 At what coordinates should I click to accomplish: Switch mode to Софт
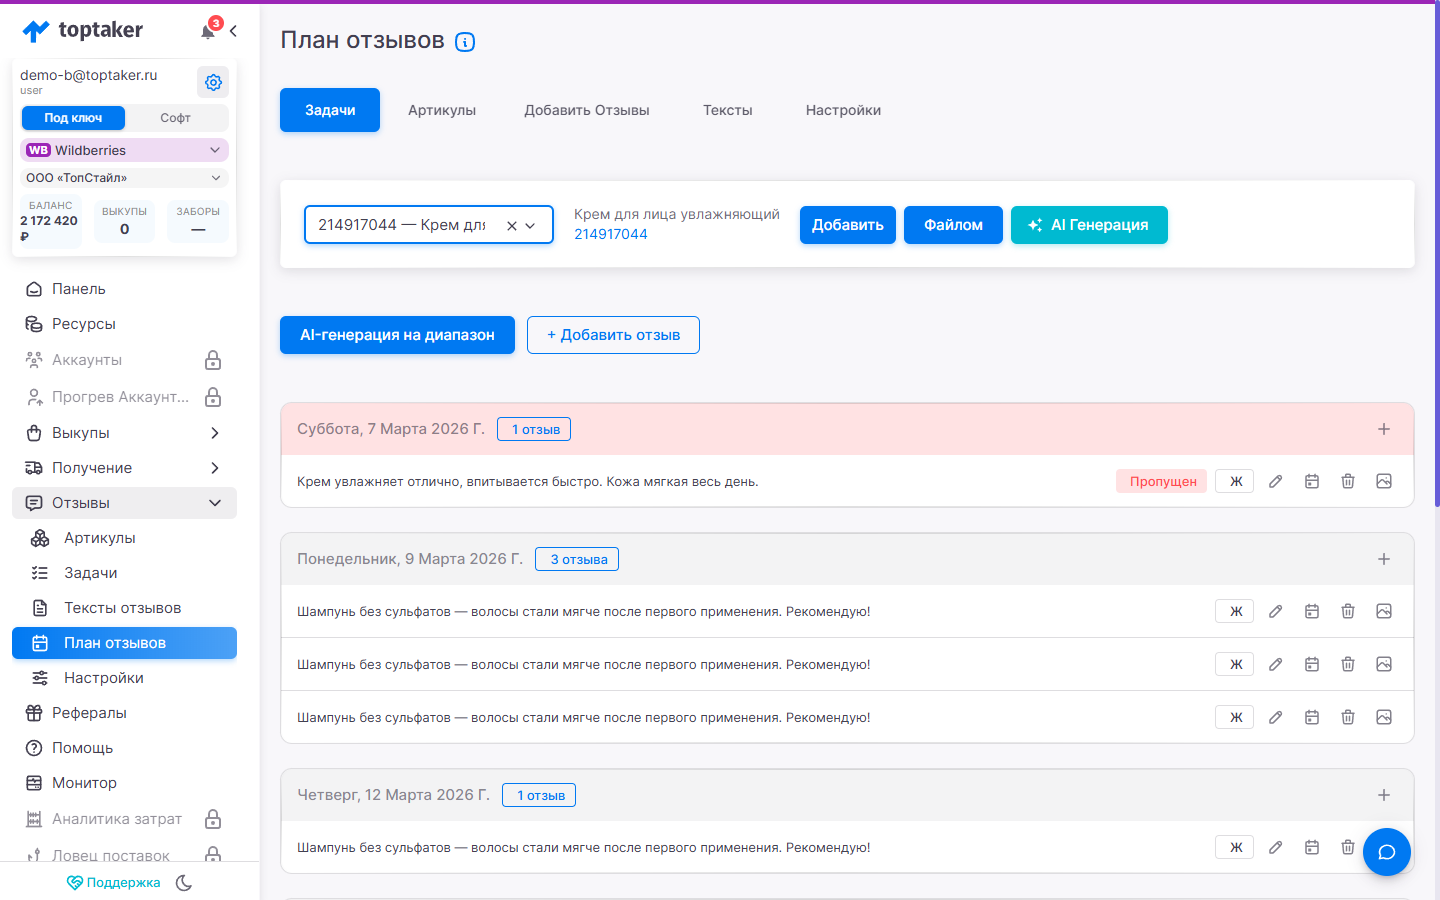176,118
